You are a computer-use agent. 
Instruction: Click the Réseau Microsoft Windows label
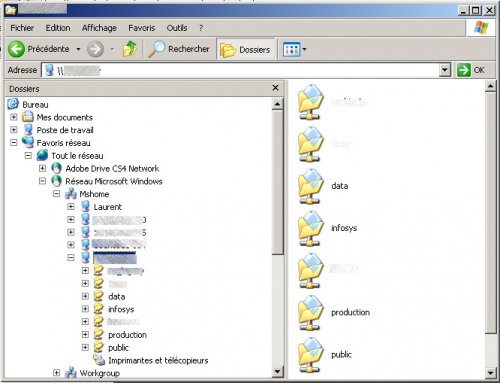pos(114,181)
